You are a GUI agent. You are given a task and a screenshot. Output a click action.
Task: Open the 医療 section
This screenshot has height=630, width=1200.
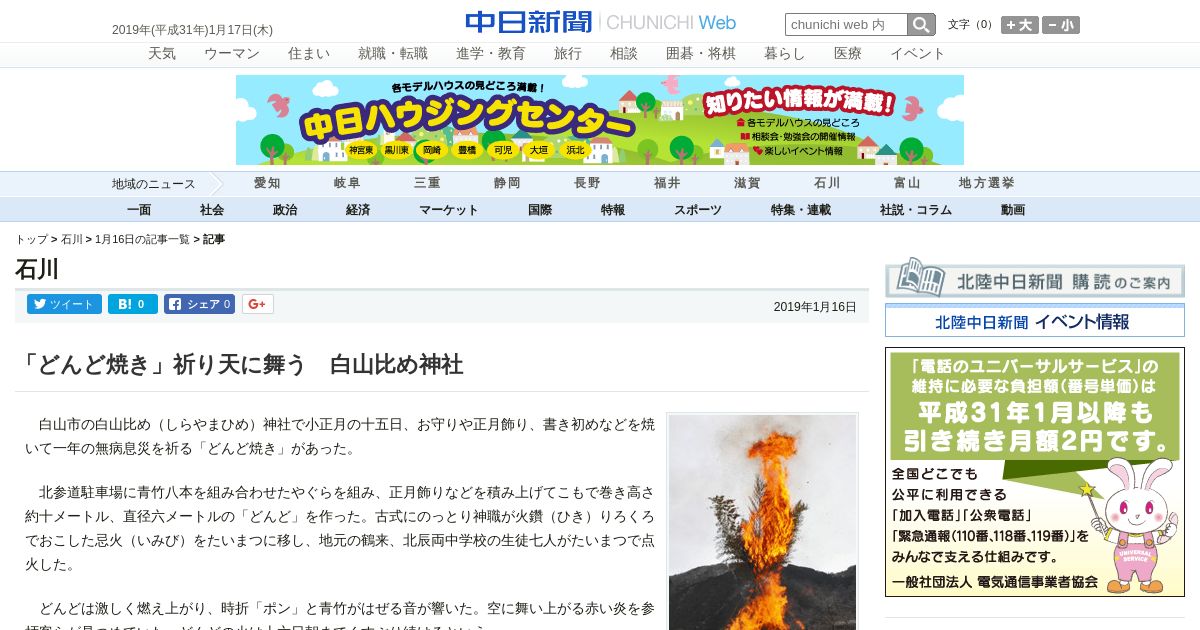pyautogui.click(x=848, y=54)
